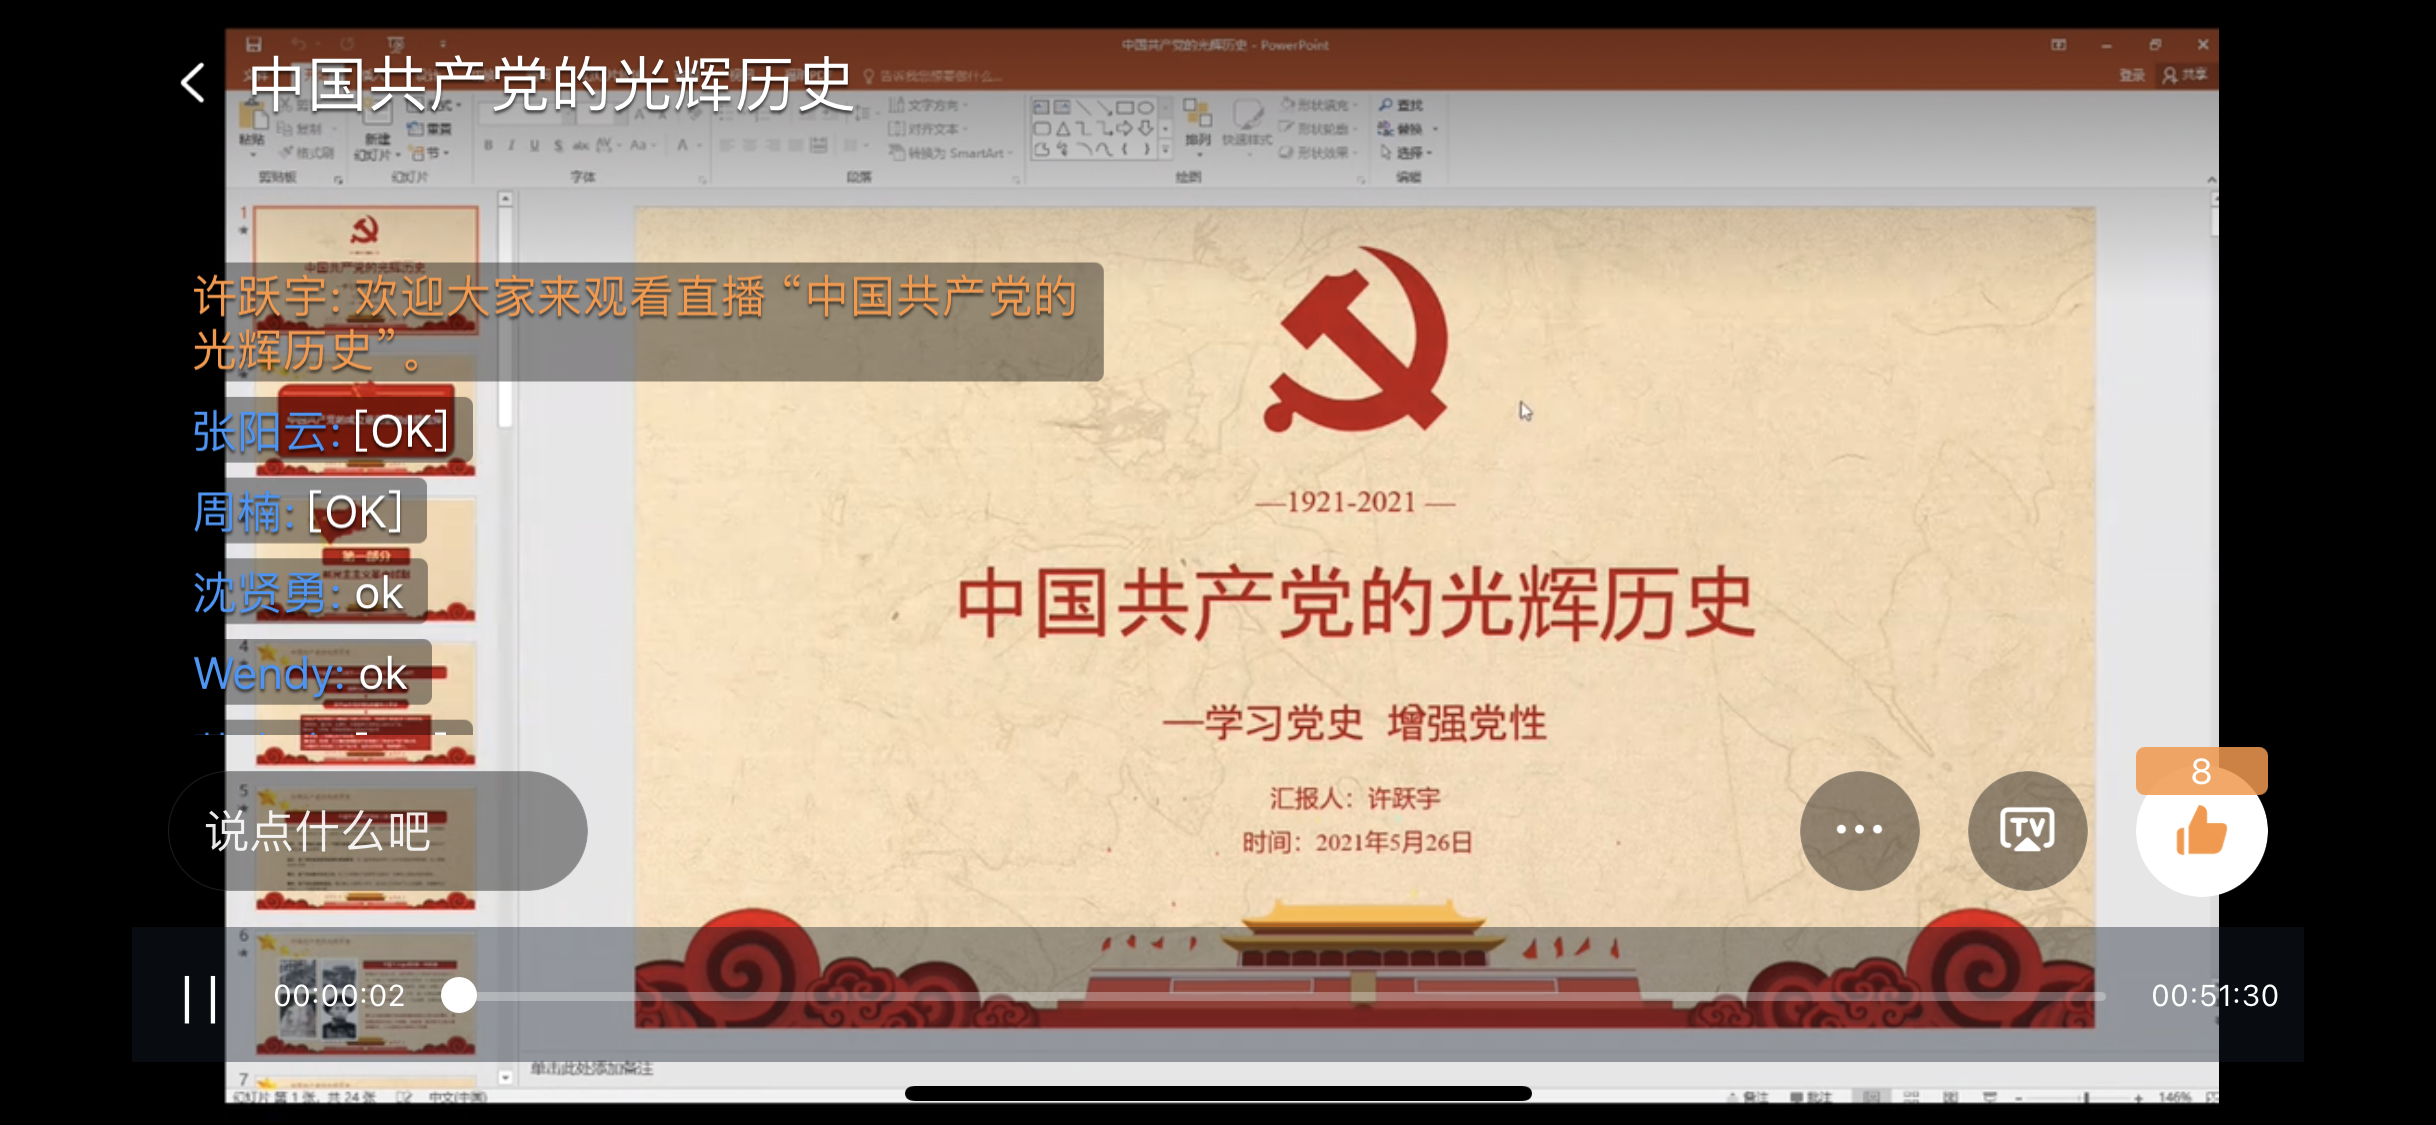Click the 1921-2021 text on the slide
The image size is (2436, 1125).
pyautogui.click(x=1354, y=502)
